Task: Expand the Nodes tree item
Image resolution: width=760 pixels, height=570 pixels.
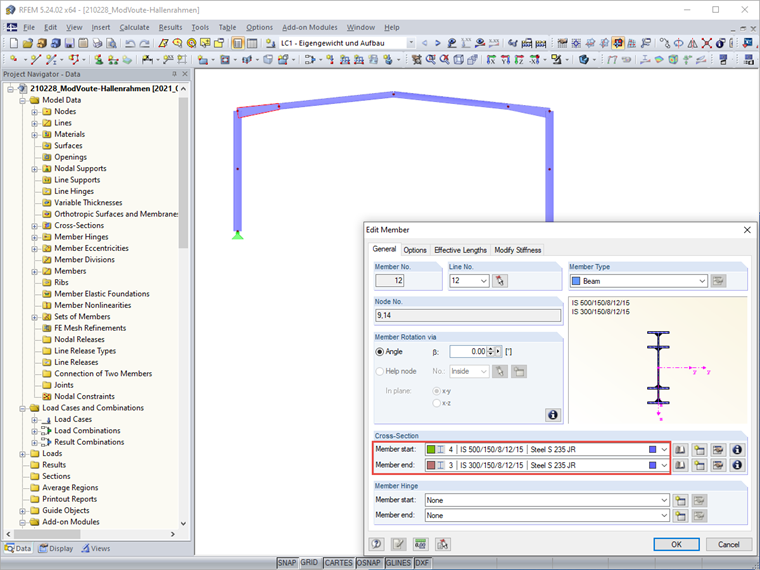Action: 34,112
